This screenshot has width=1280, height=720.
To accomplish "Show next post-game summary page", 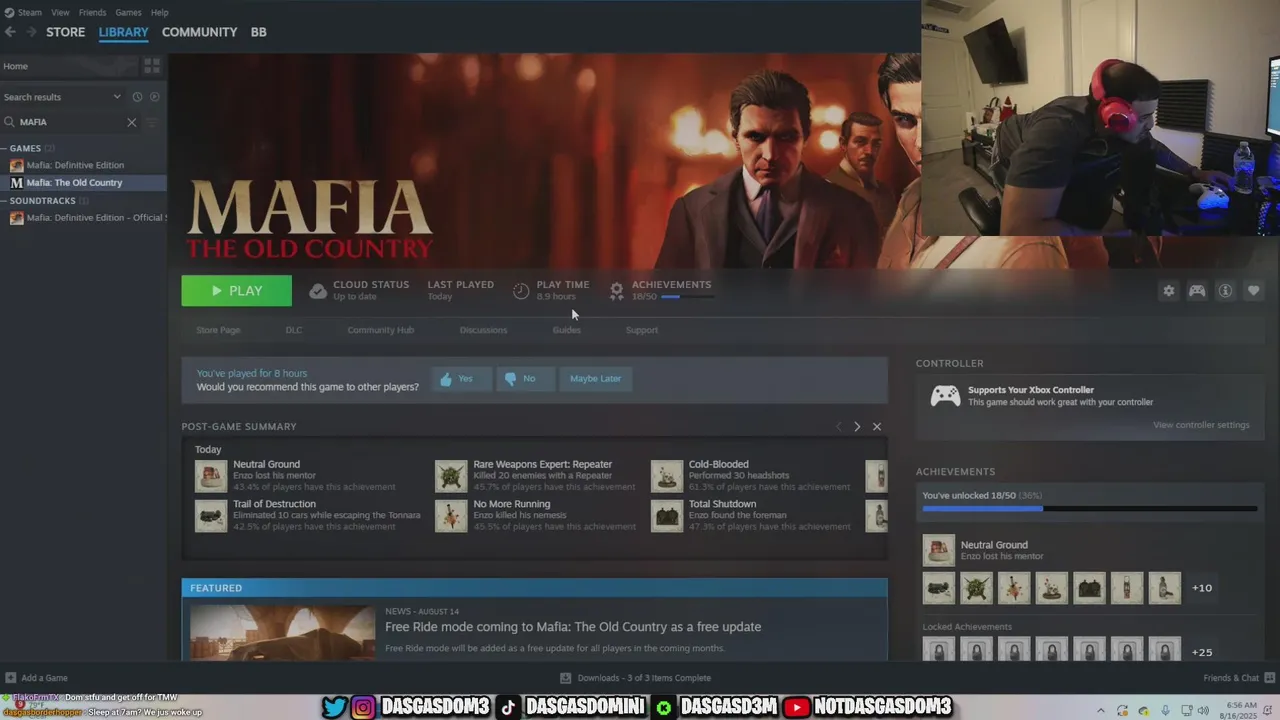I will pyautogui.click(x=857, y=427).
